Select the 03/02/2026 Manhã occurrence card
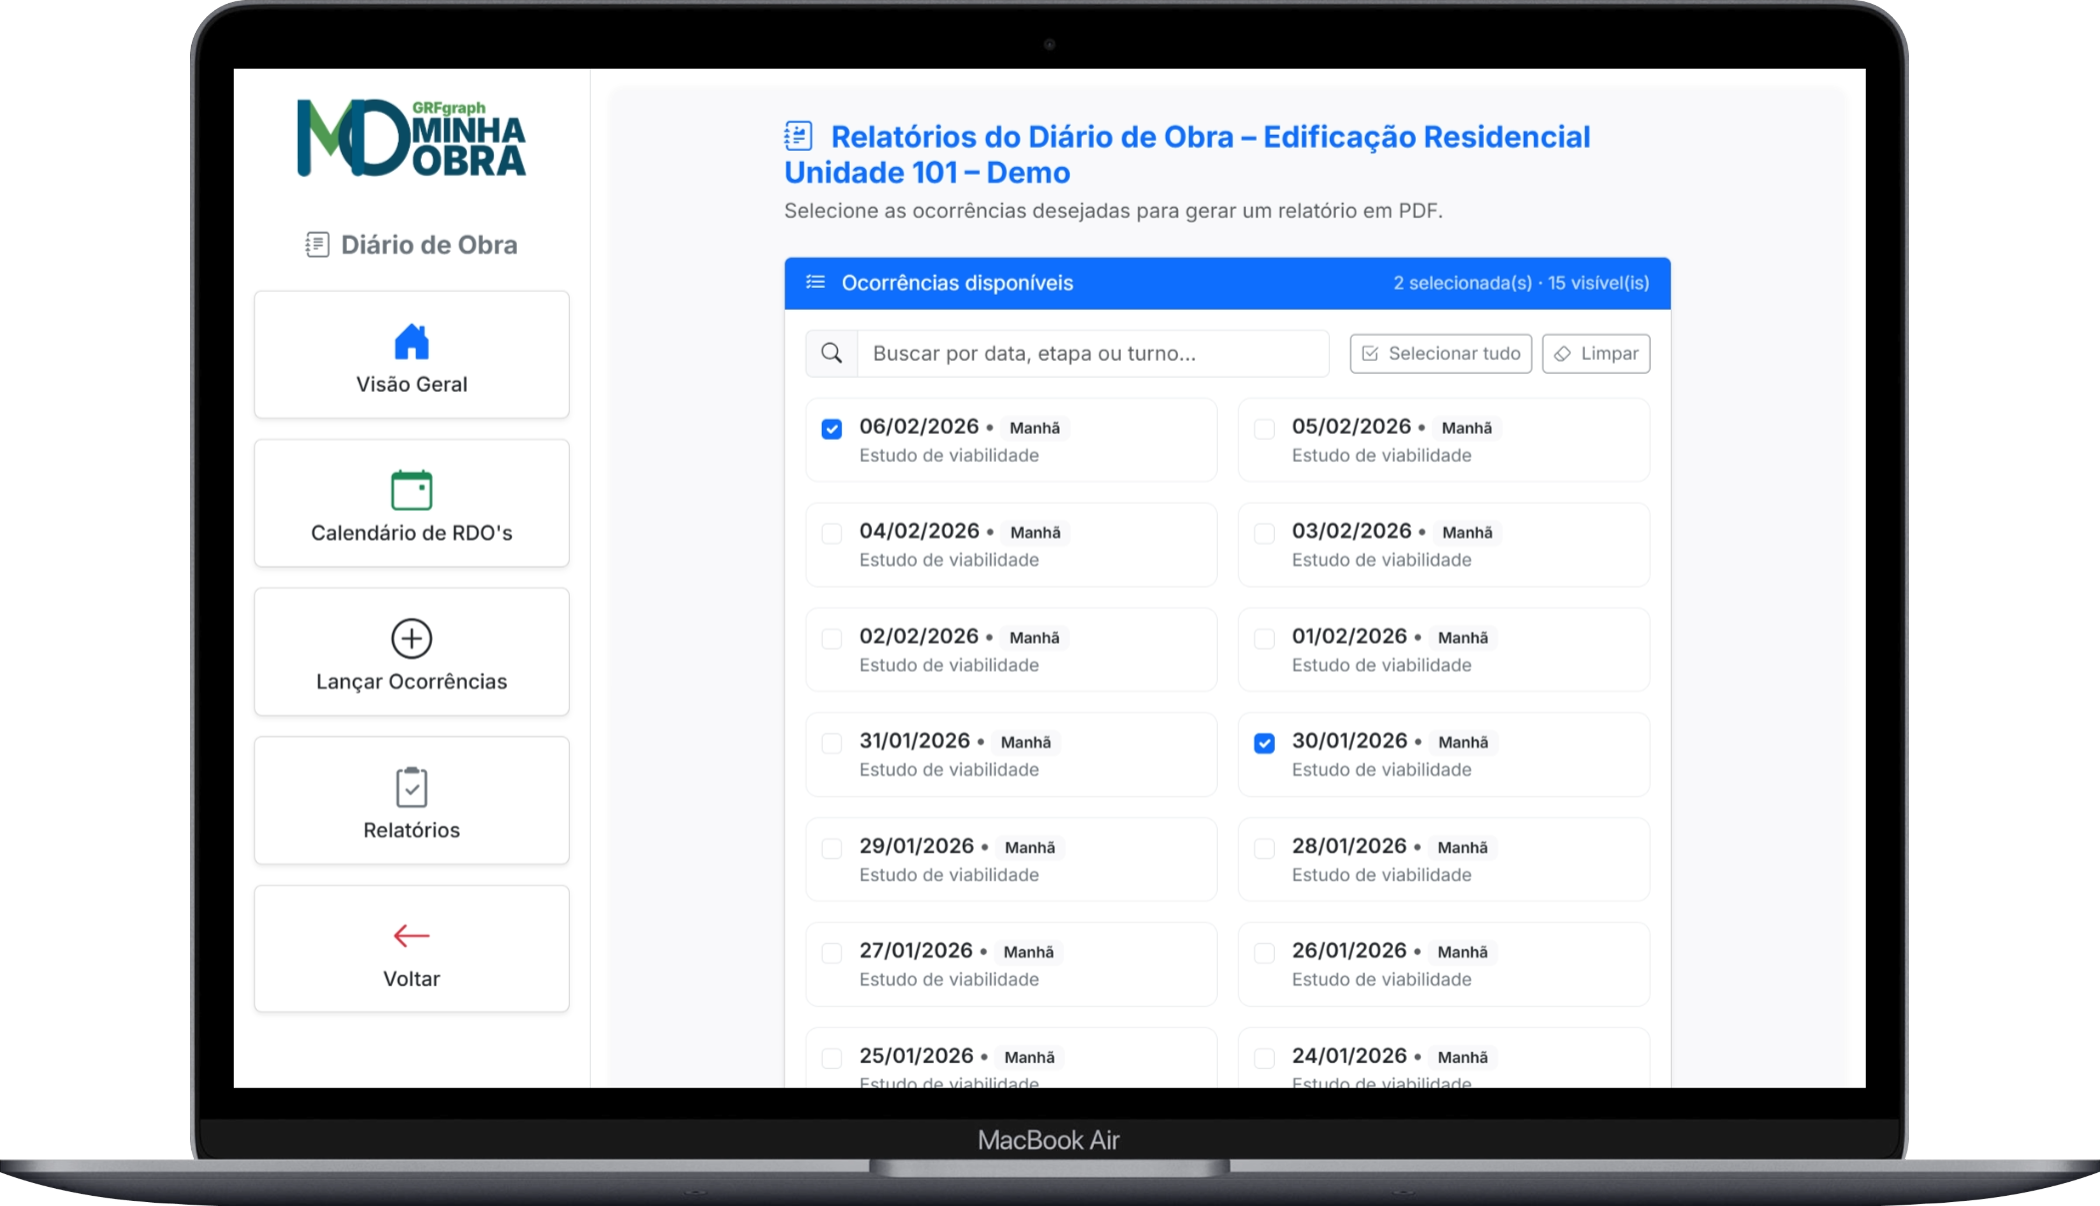The height and width of the screenshot is (1206, 2100). [x=1442, y=545]
